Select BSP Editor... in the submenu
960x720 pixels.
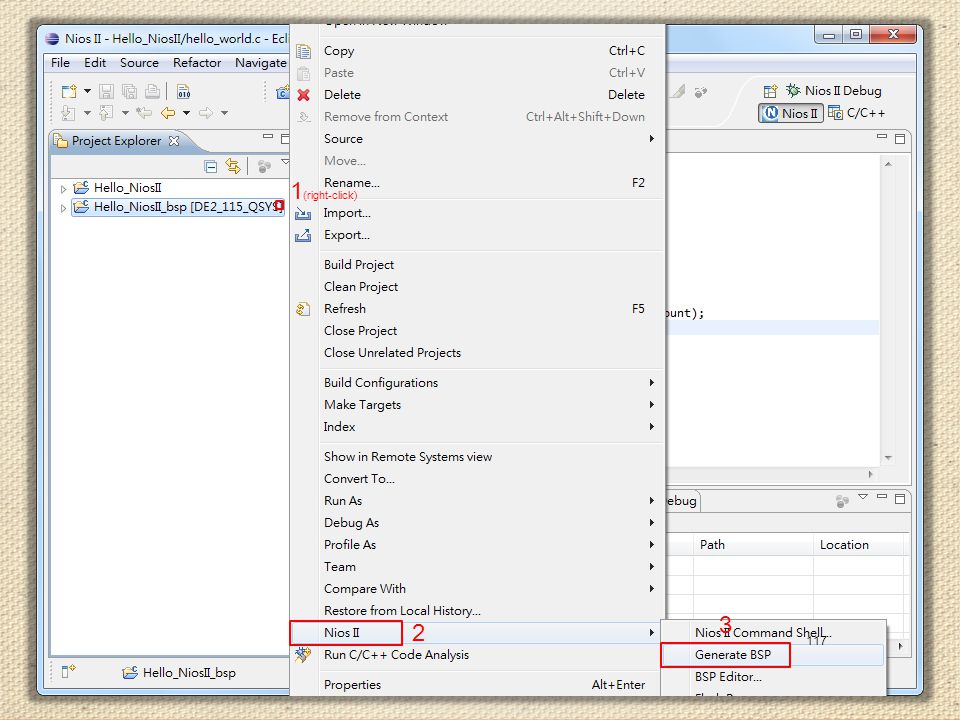773,677
